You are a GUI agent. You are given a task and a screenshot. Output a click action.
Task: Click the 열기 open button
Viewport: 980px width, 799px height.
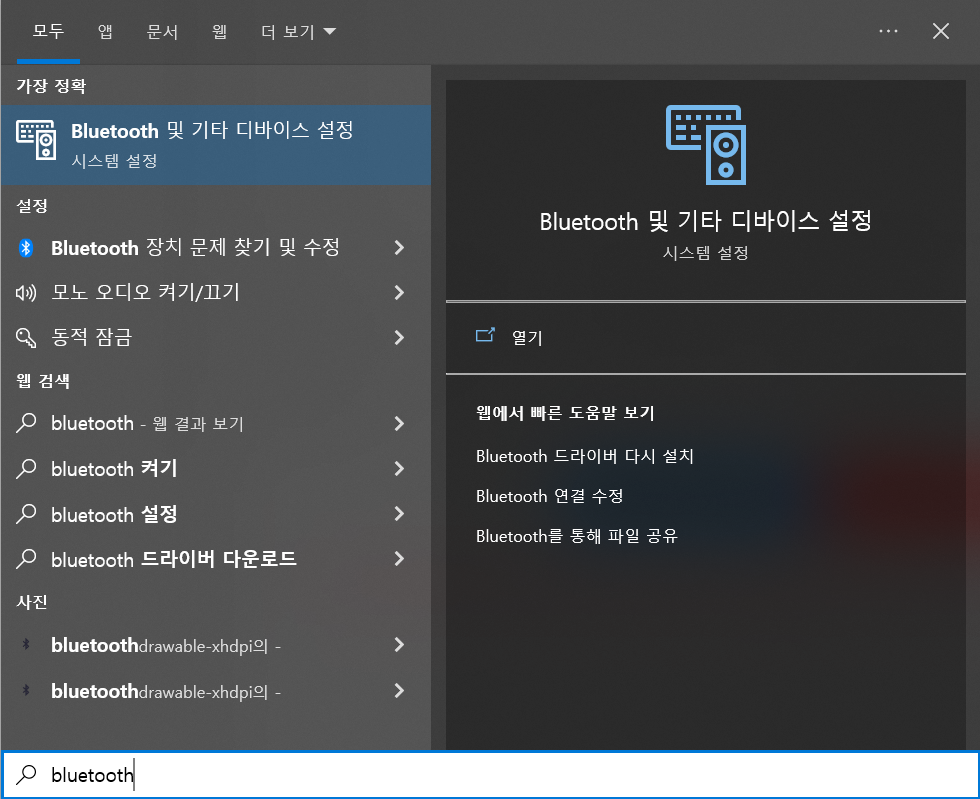(x=706, y=338)
